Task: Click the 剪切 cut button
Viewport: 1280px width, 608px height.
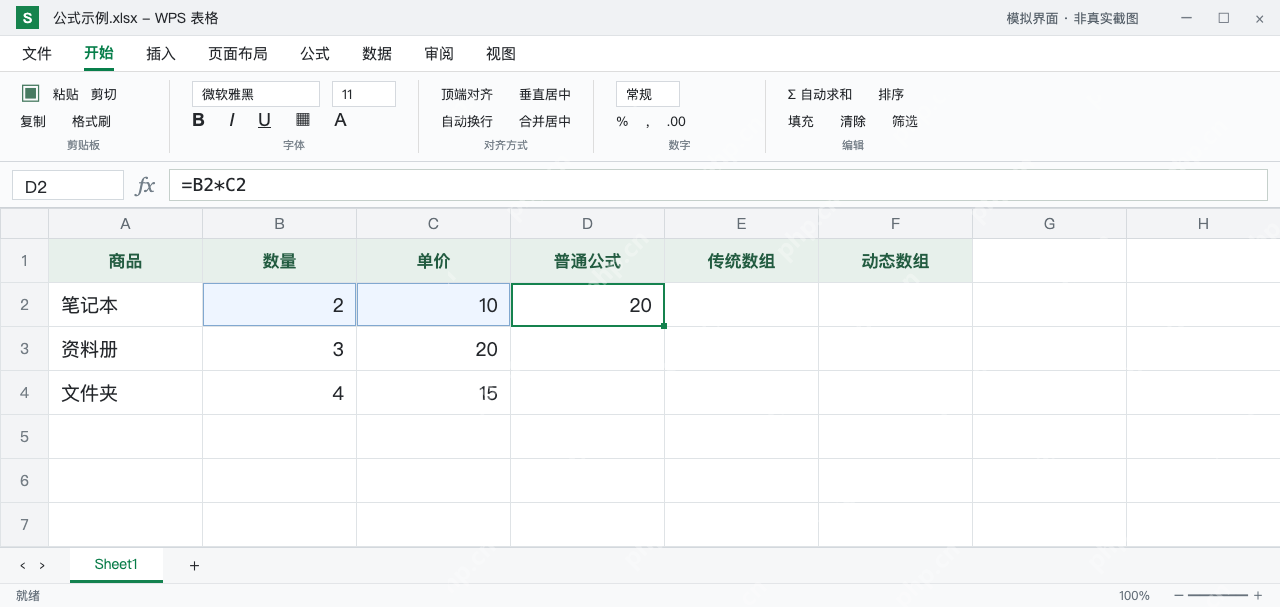Action: [104, 94]
